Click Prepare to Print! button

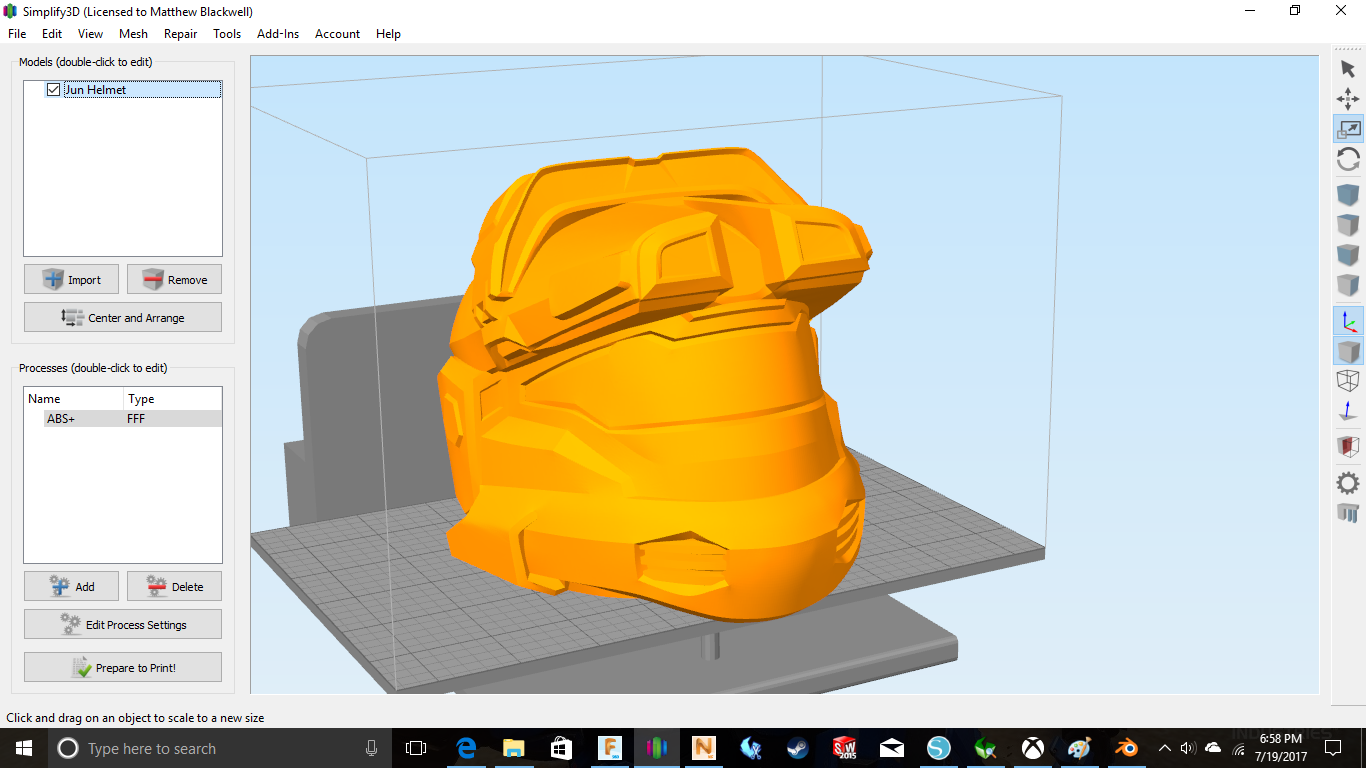click(123, 667)
